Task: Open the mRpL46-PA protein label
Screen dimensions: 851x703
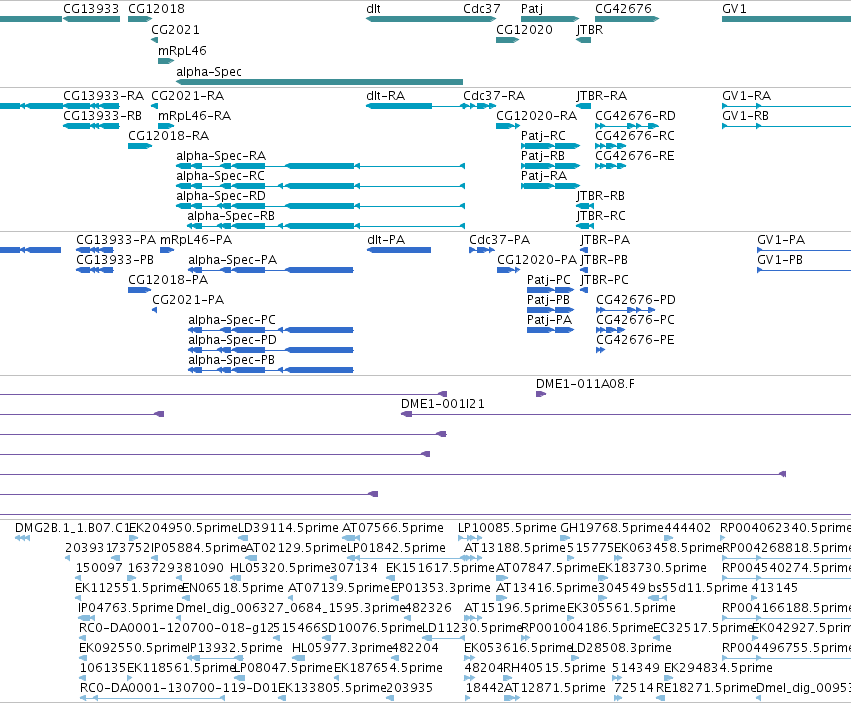Action: click(x=196, y=239)
